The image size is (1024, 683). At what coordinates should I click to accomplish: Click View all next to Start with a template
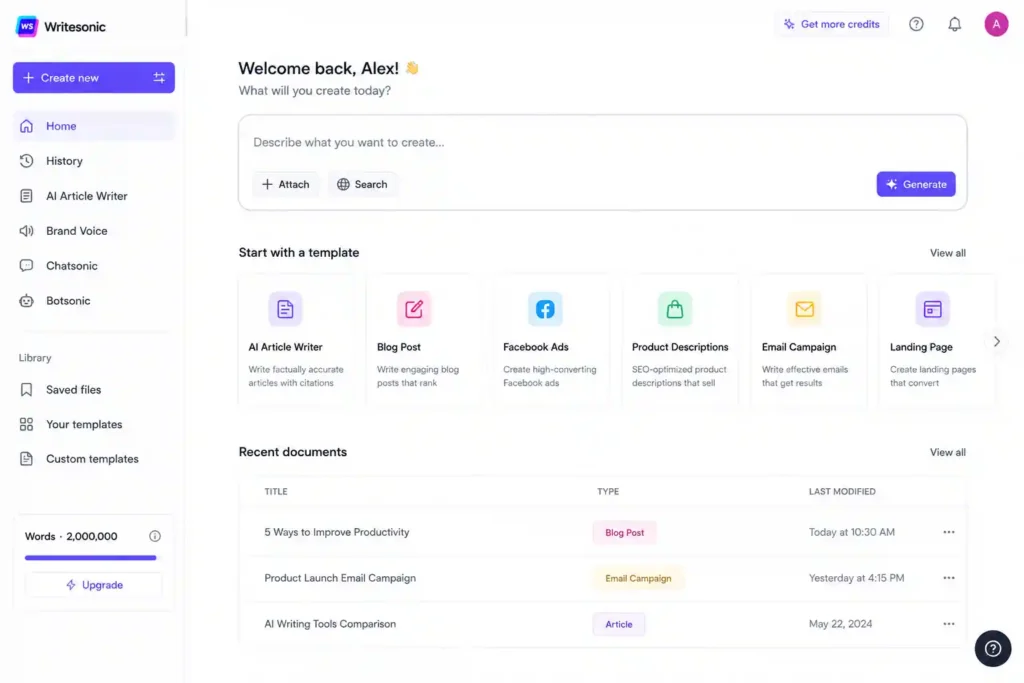(x=948, y=253)
